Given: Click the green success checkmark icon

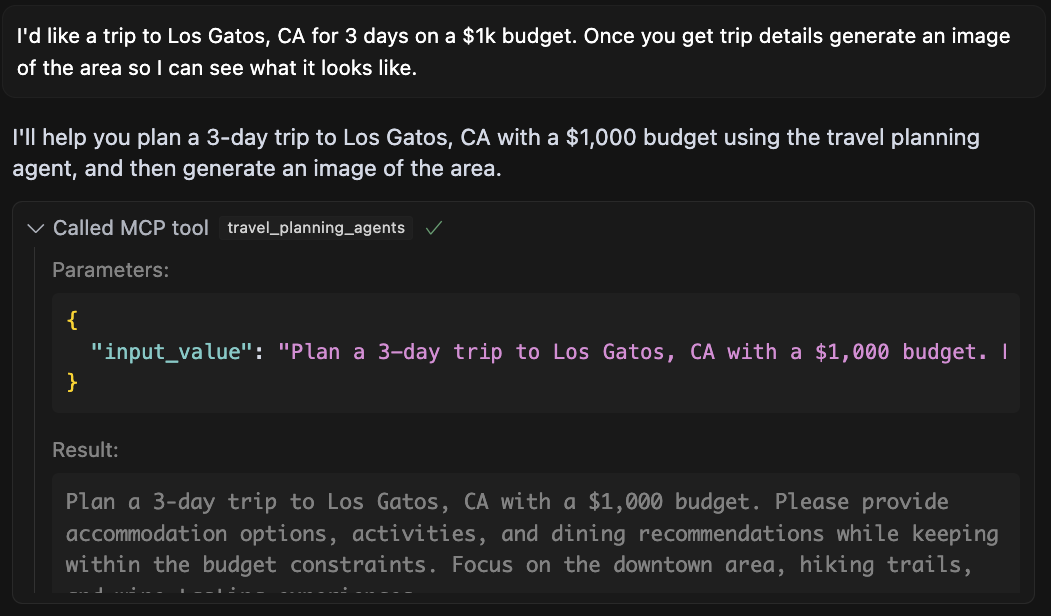Looking at the screenshot, I should coord(433,228).
